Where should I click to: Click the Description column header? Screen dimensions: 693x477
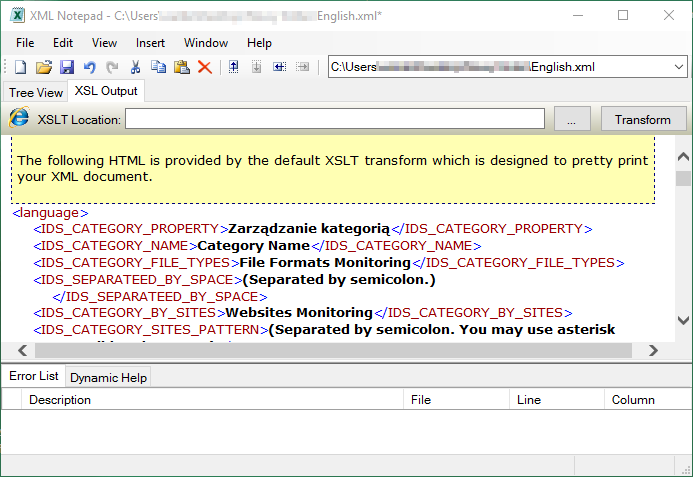(213, 400)
